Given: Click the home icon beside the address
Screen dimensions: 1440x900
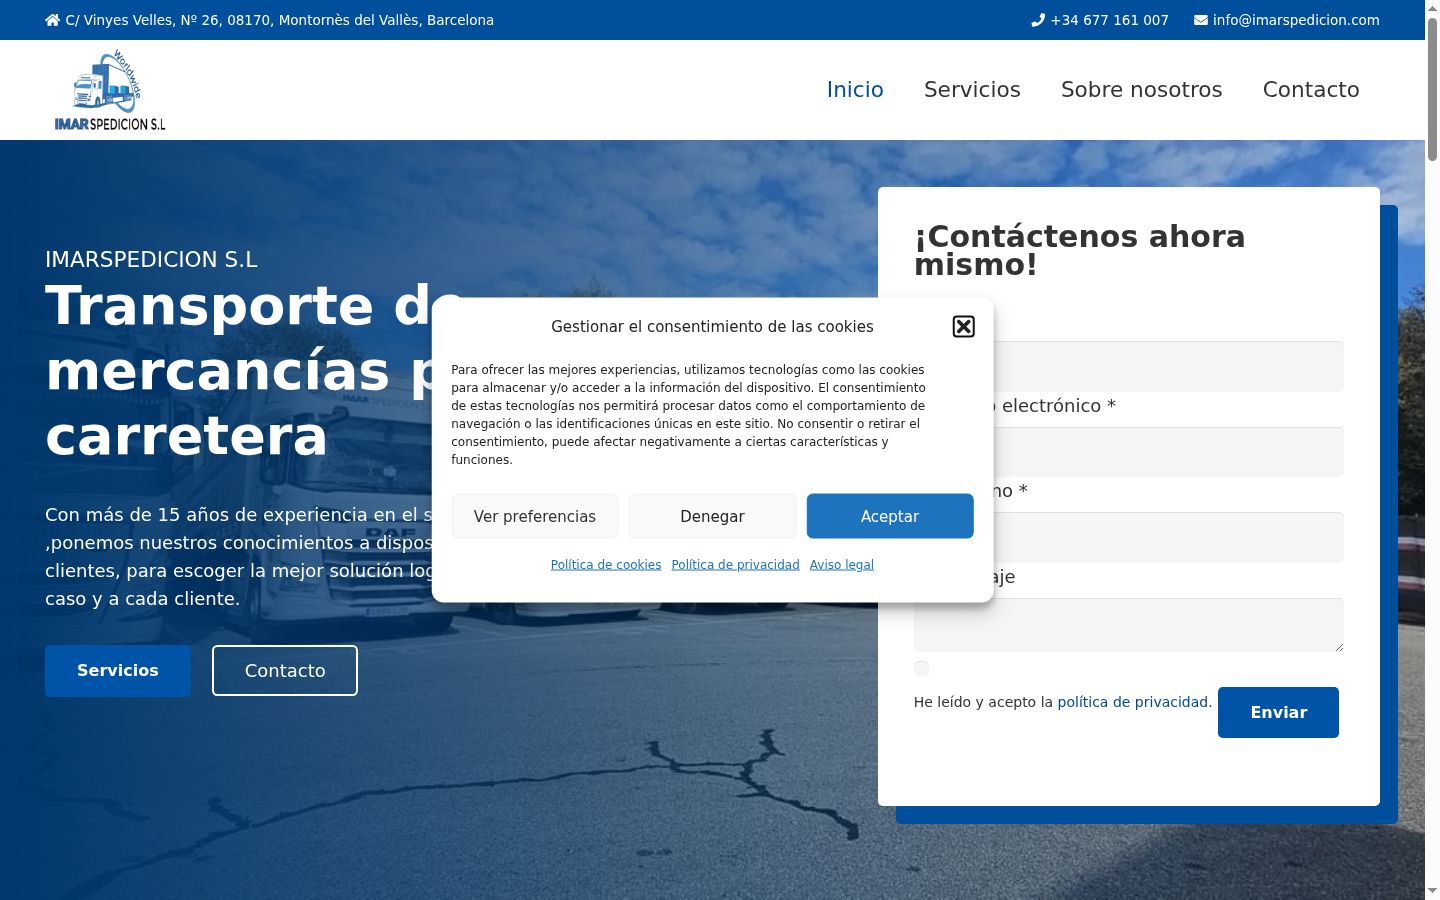Looking at the screenshot, I should pyautogui.click(x=53, y=20).
